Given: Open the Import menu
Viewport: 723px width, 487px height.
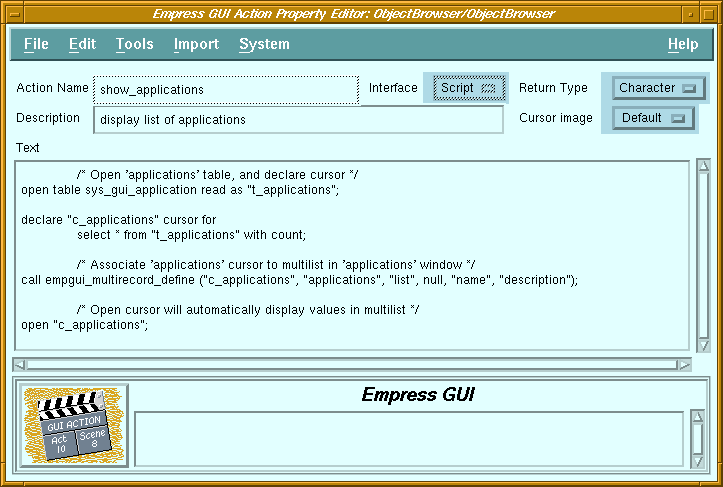Looking at the screenshot, I should tap(196, 44).
